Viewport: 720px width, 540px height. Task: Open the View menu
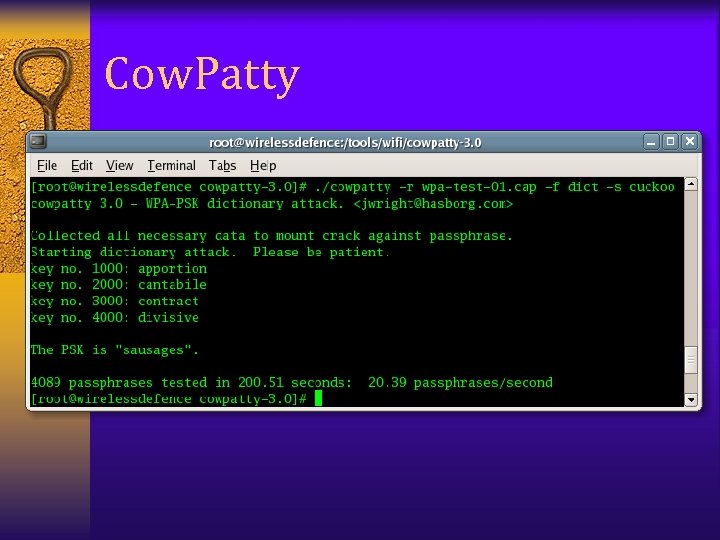[119, 165]
